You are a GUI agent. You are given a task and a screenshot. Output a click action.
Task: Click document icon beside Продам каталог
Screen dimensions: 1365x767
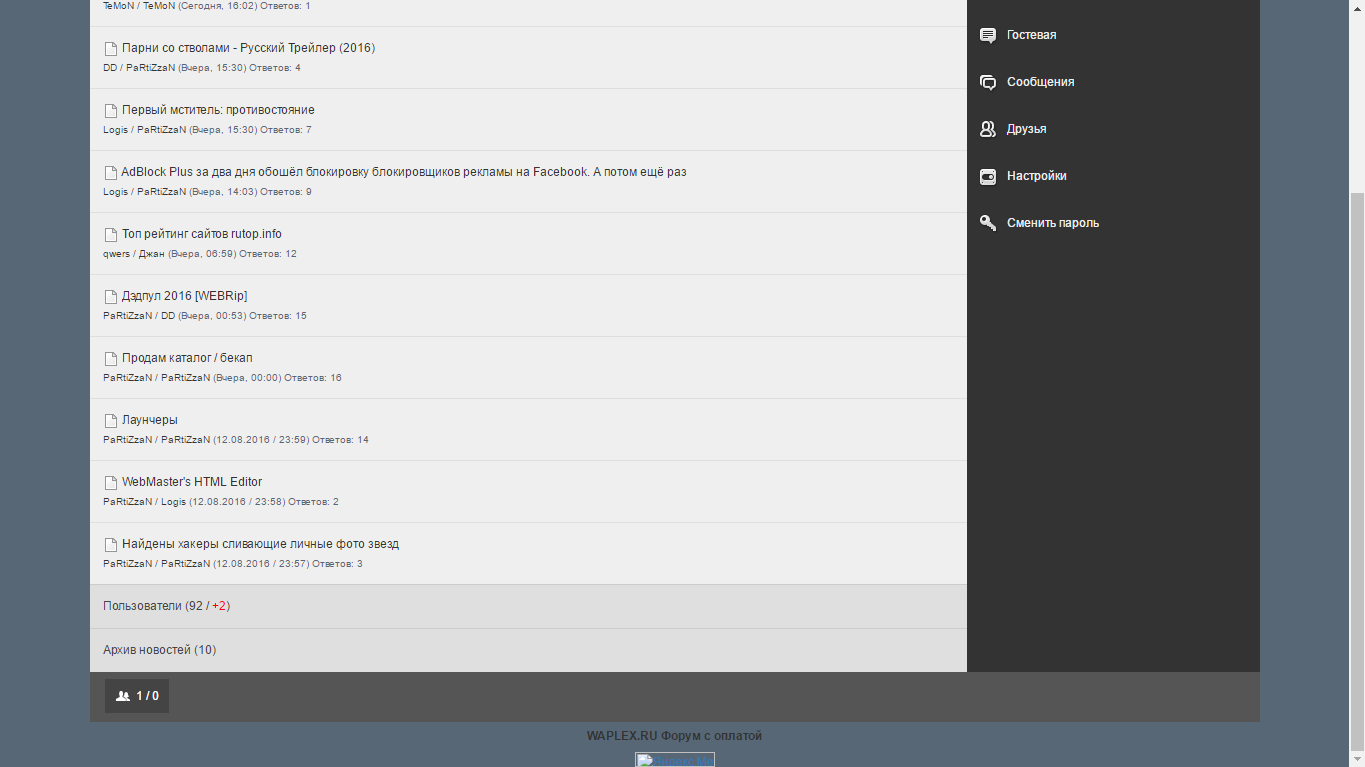click(x=111, y=358)
